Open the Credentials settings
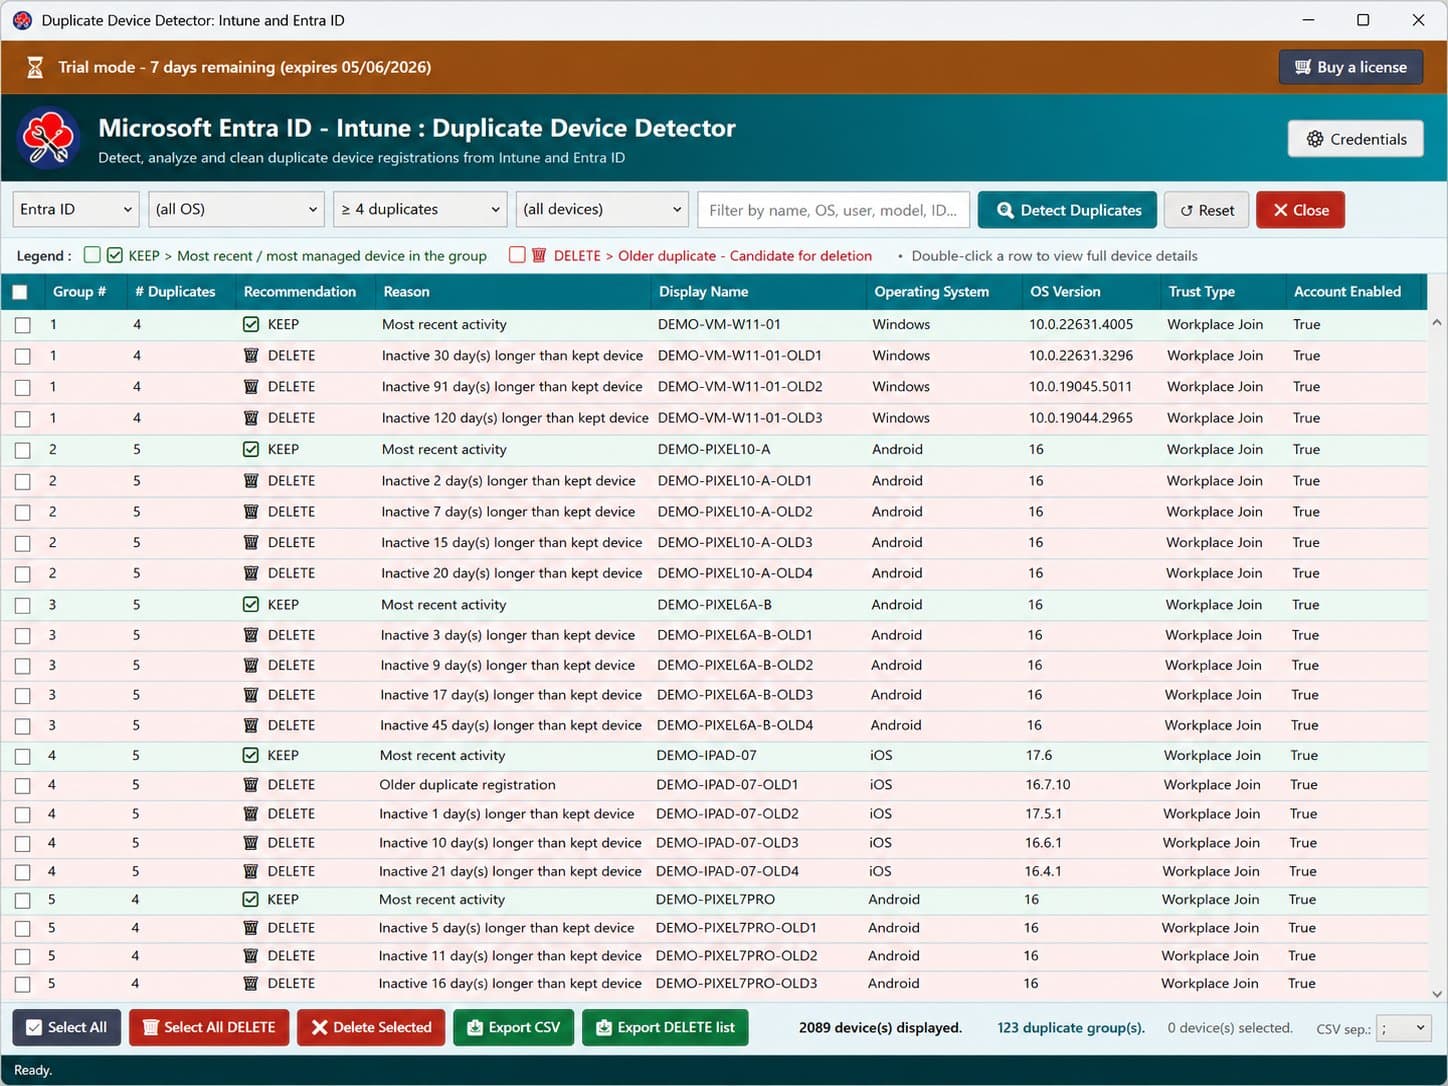The image size is (1448, 1086). click(1356, 139)
